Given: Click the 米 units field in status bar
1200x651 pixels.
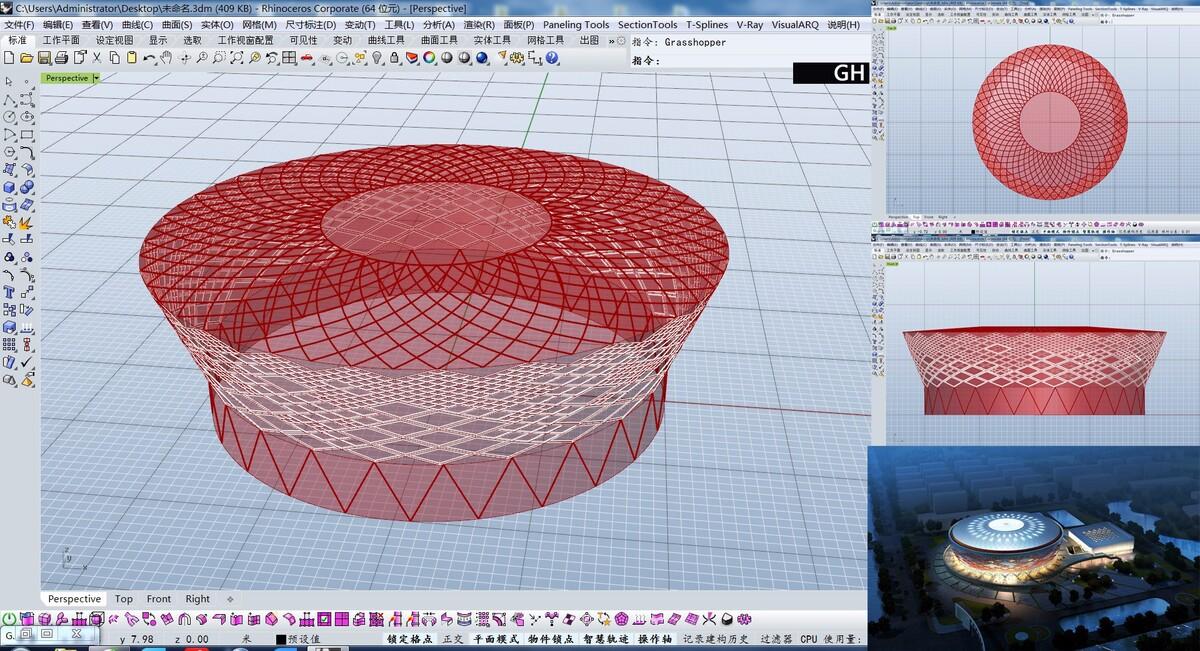Looking at the screenshot, I should (247, 639).
